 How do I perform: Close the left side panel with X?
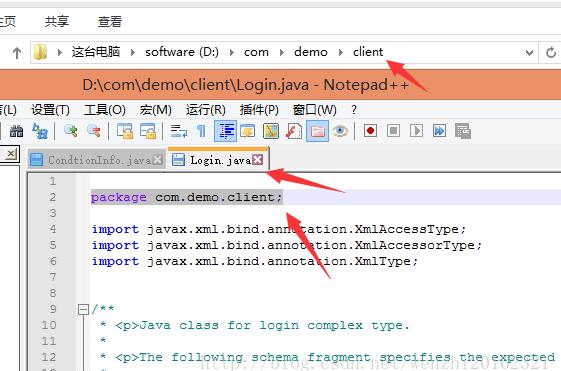(x=11, y=154)
